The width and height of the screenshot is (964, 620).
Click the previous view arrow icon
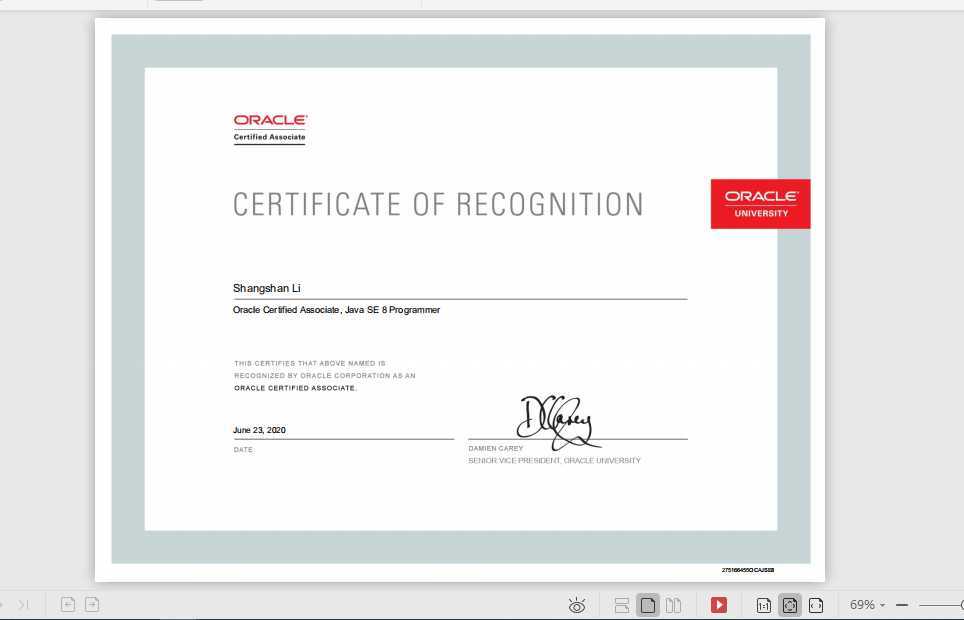(x=68, y=605)
